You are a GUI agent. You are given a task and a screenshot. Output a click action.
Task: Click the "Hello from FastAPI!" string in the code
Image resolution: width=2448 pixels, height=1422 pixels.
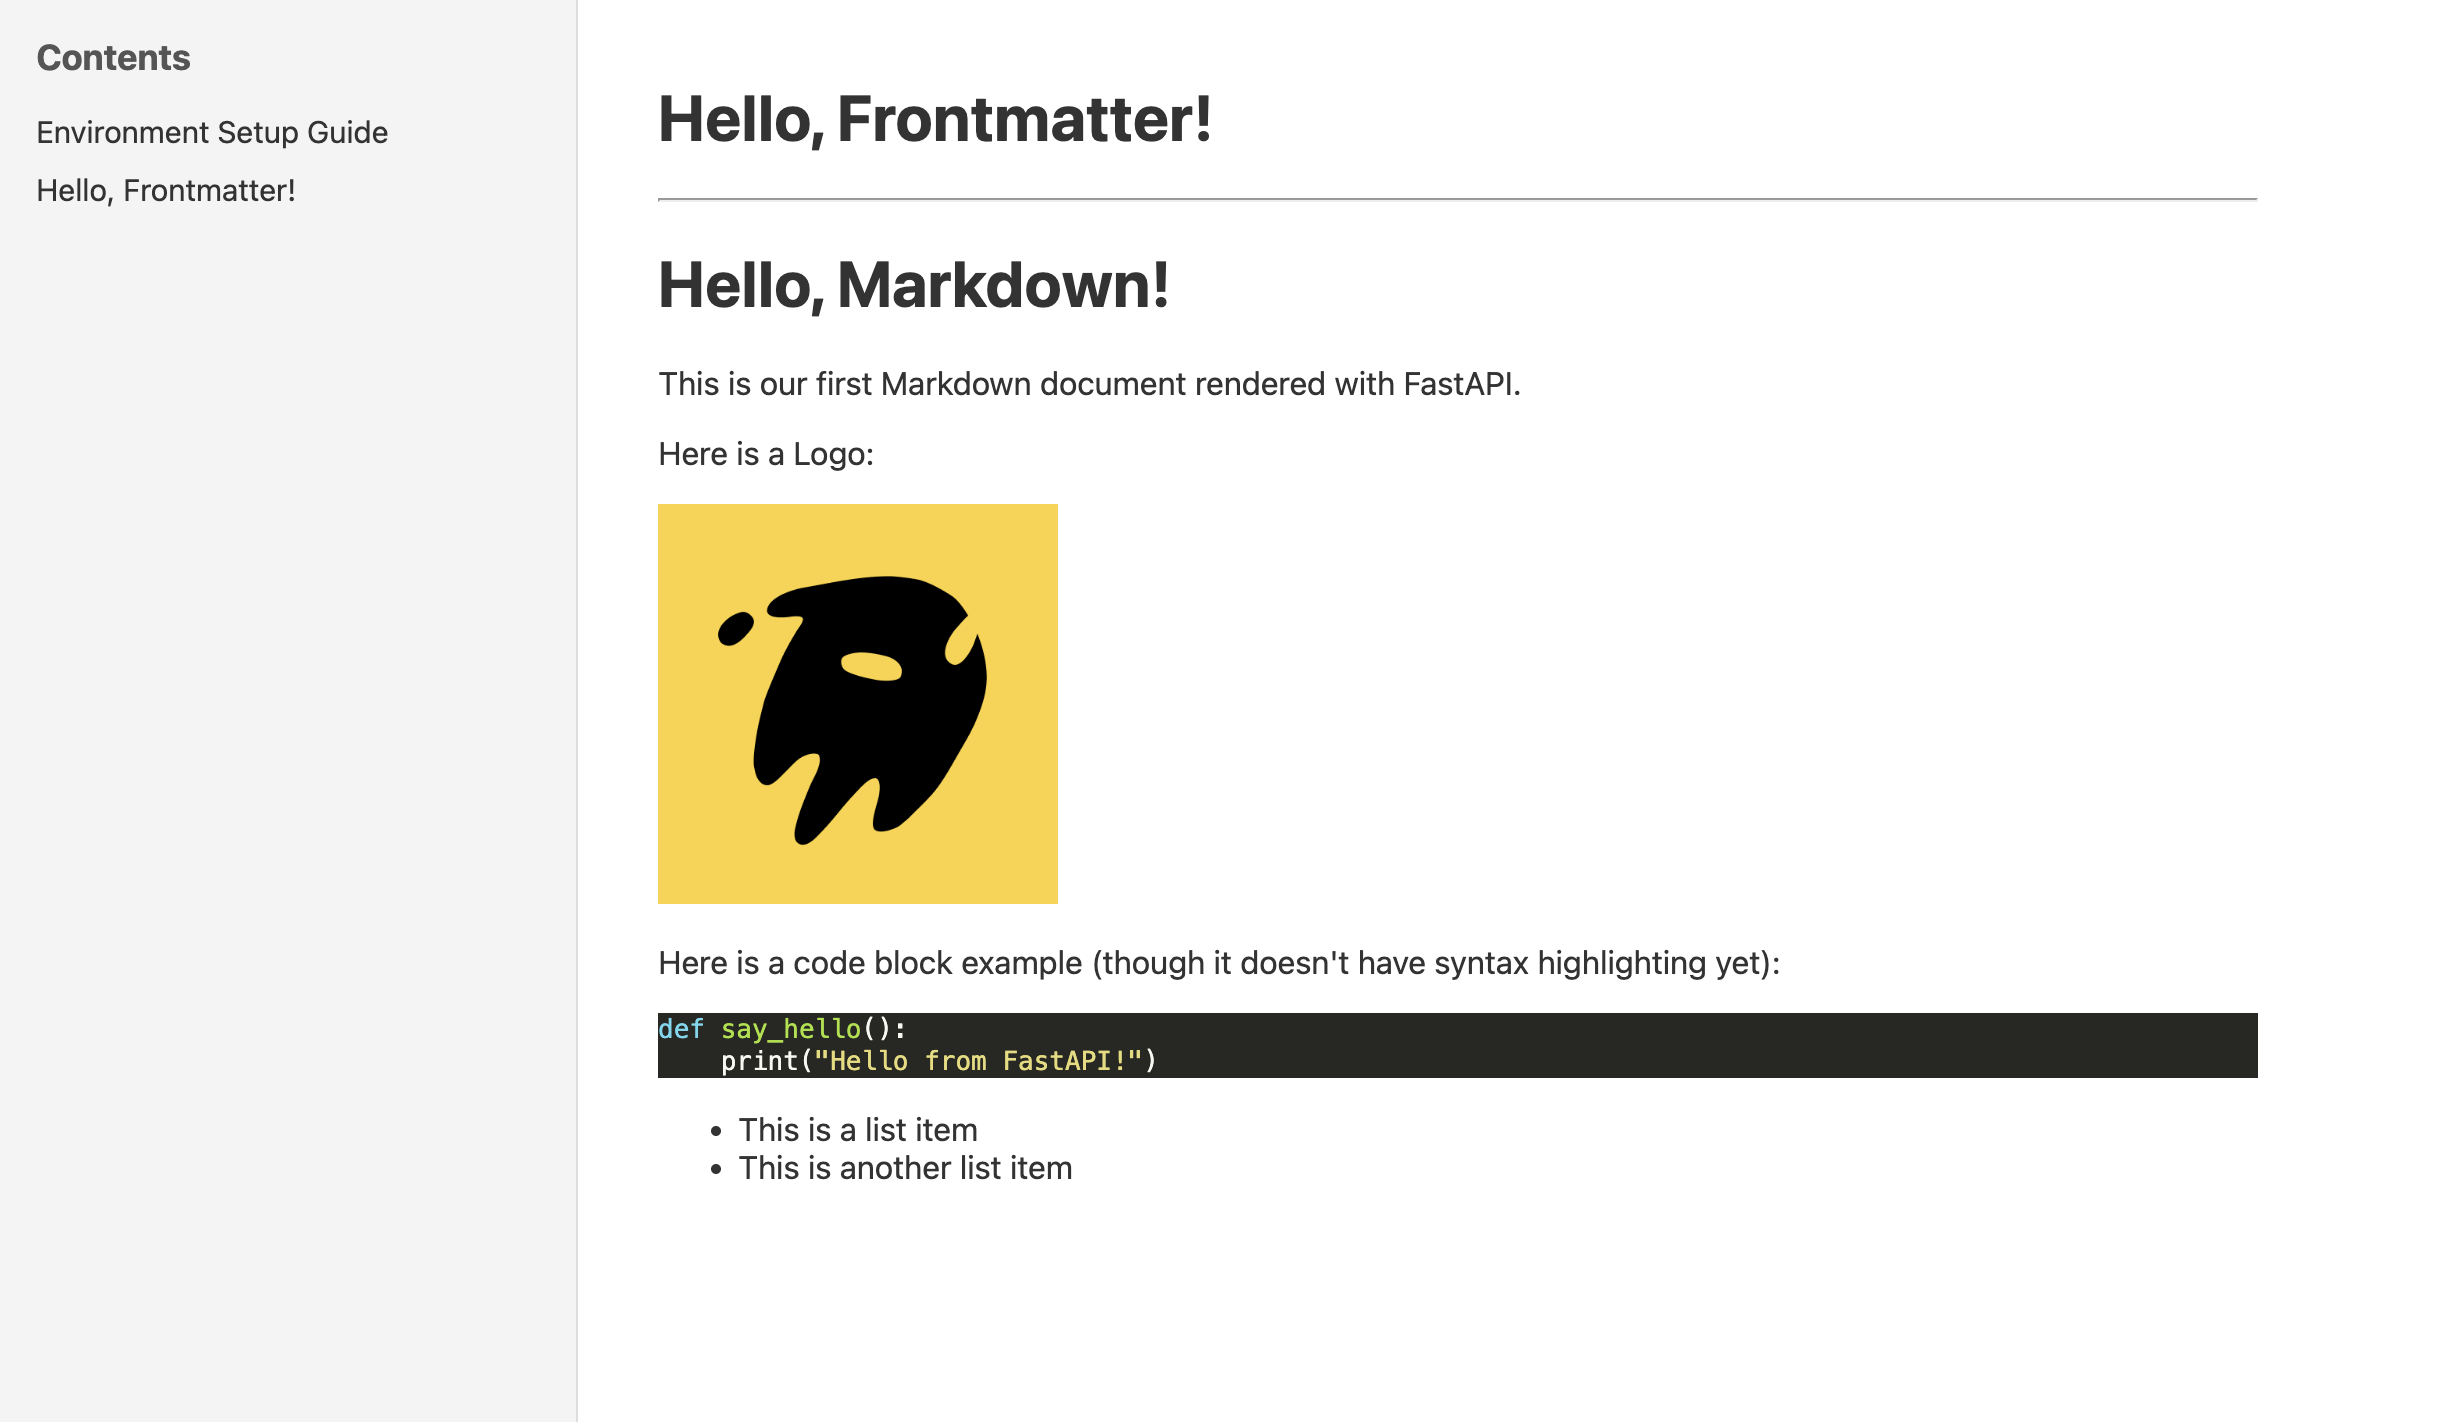[x=978, y=1061]
